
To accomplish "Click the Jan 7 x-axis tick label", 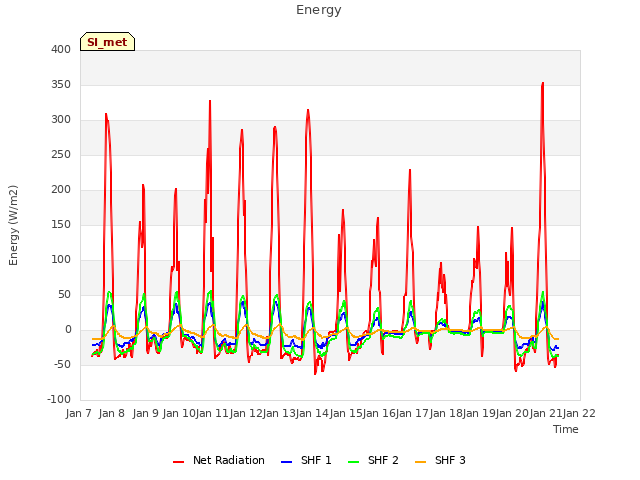I will pos(79,413).
